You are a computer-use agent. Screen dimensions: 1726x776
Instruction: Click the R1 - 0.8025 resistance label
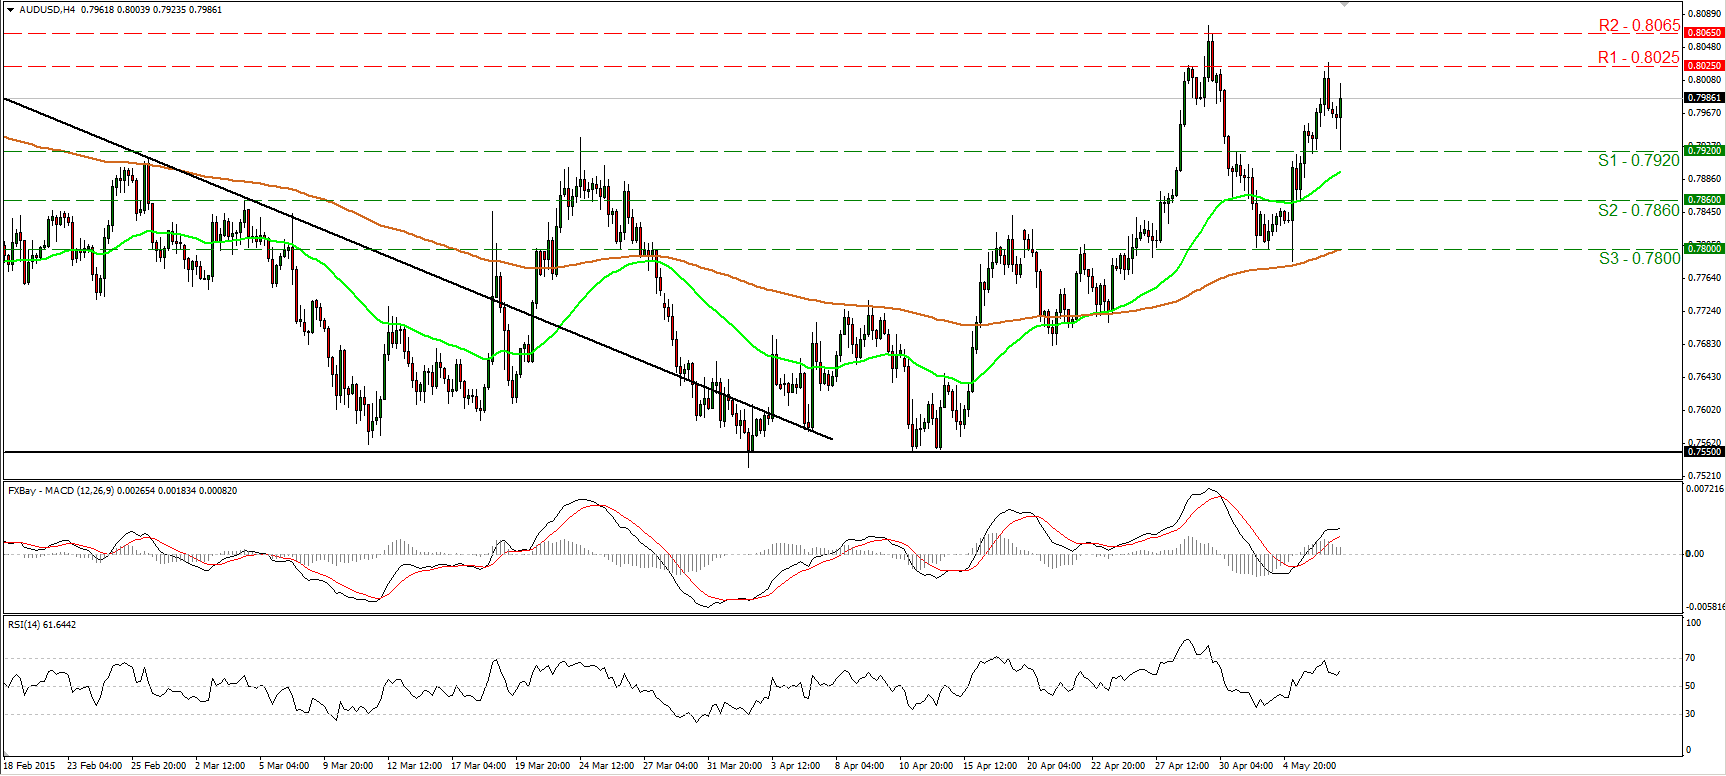[x=1639, y=58]
